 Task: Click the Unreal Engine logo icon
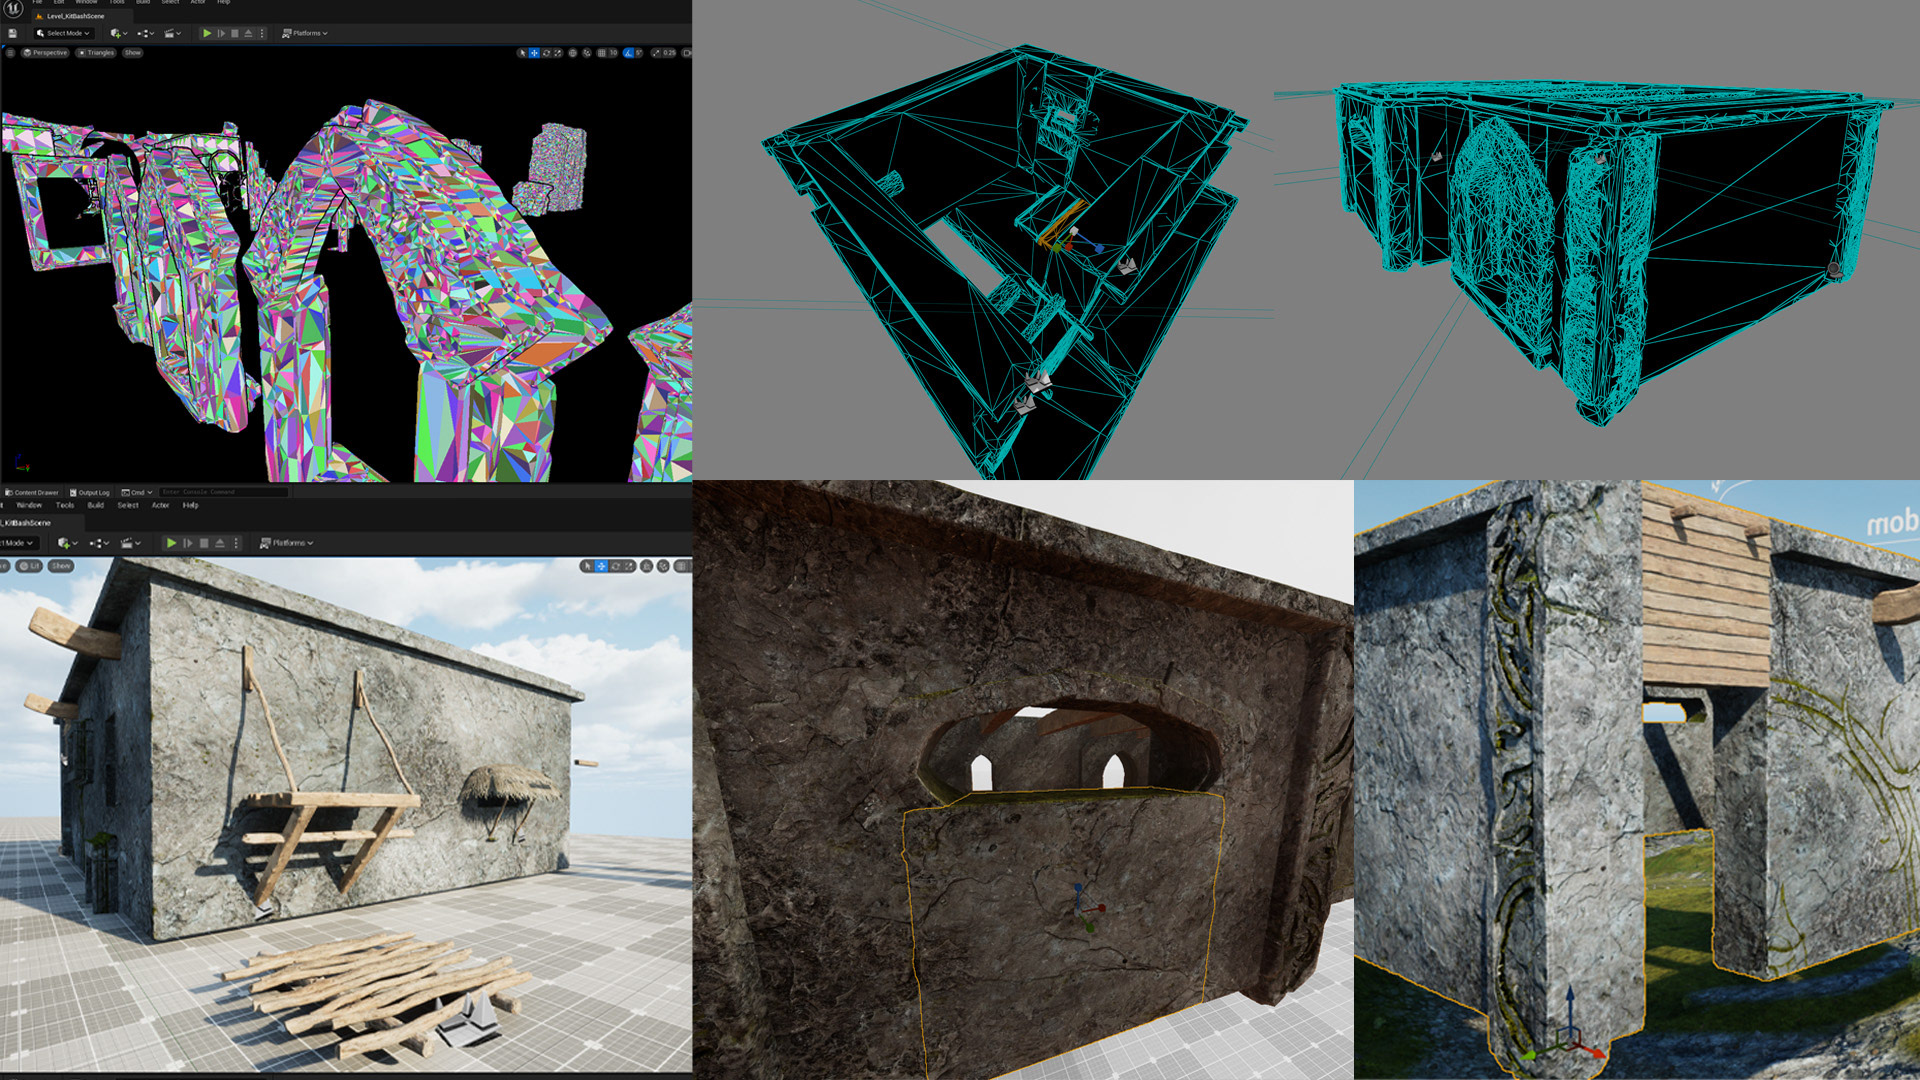(14, 8)
